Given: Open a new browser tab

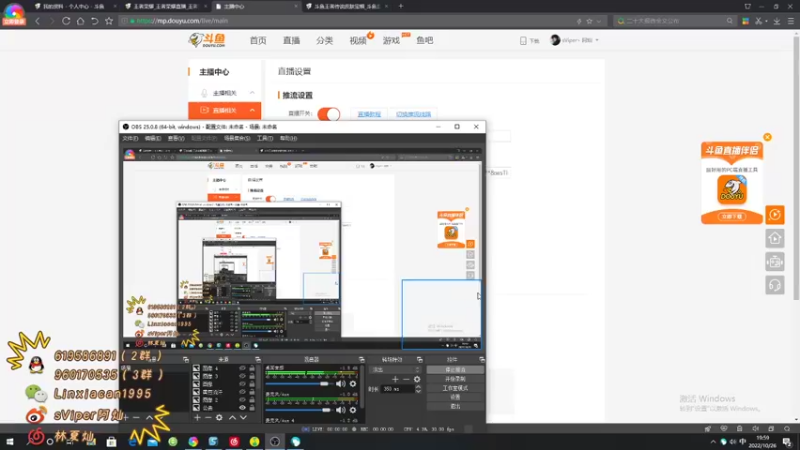Looking at the screenshot, I should (x=401, y=6).
